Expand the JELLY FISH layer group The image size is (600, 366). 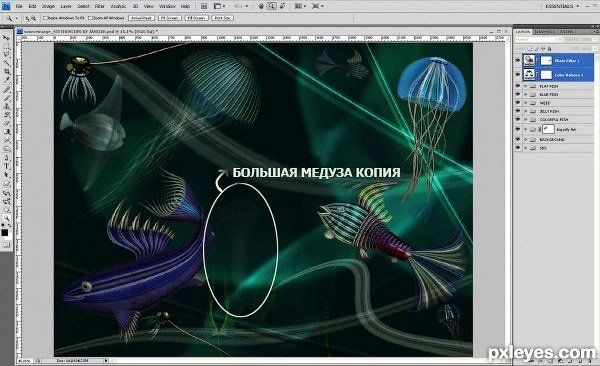pyautogui.click(x=526, y=111)
